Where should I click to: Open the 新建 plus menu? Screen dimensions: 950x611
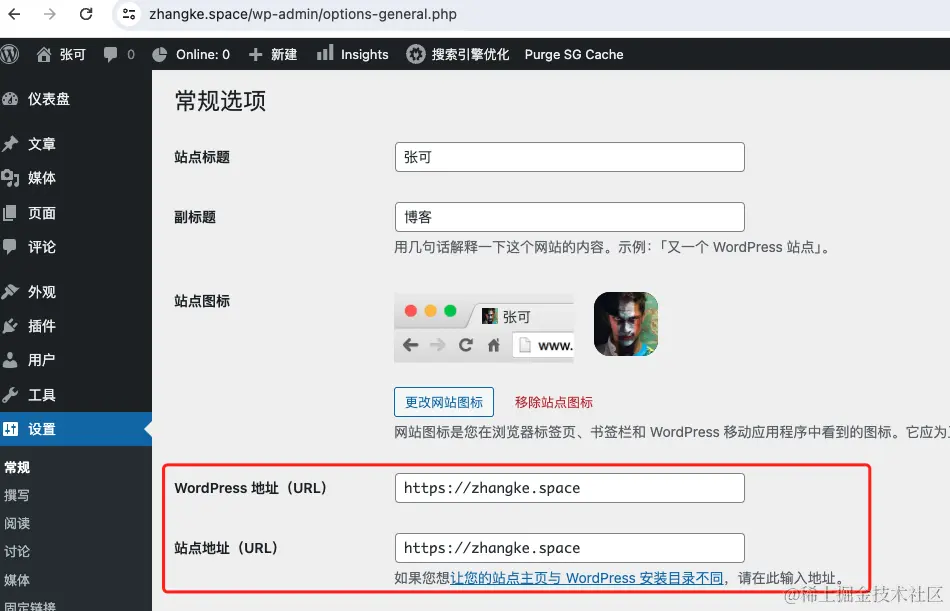[x=273, y=55]
